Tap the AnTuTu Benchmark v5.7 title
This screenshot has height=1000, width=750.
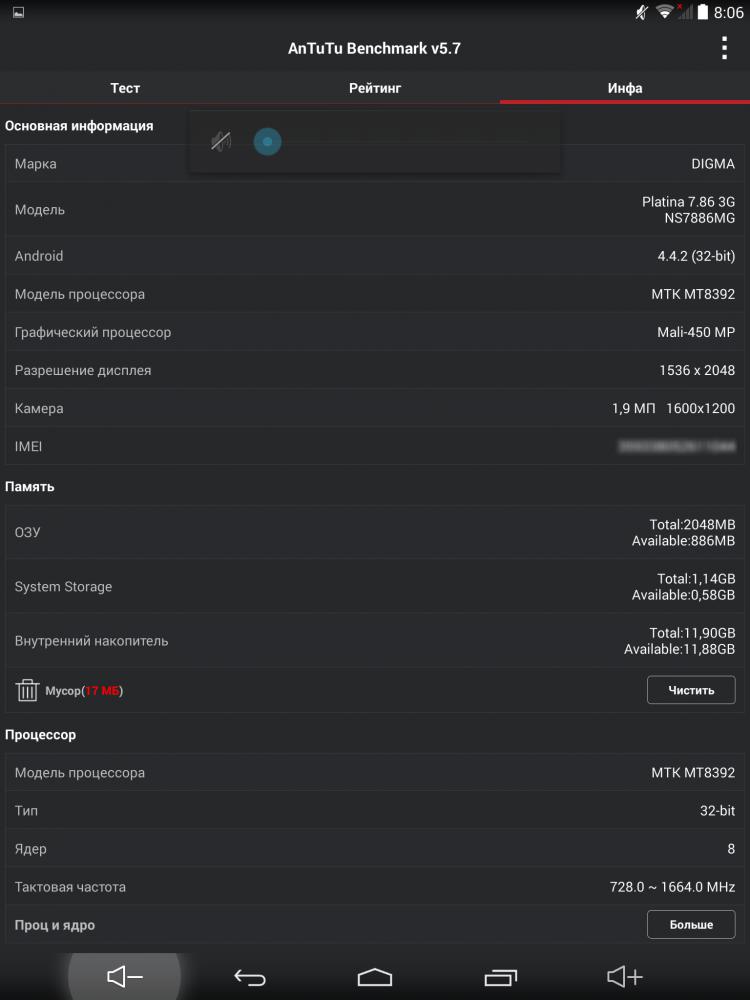[374, 48]
